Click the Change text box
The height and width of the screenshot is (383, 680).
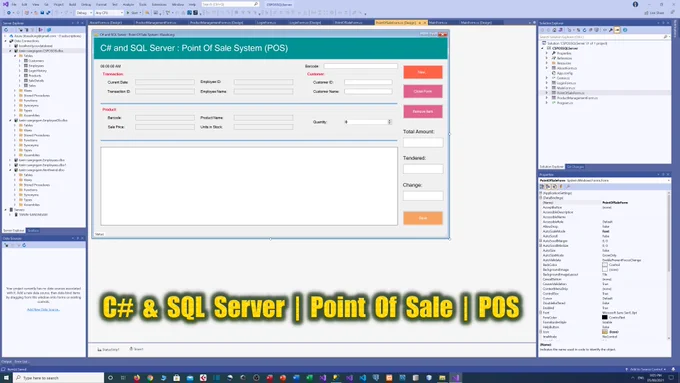click(423, 196)
